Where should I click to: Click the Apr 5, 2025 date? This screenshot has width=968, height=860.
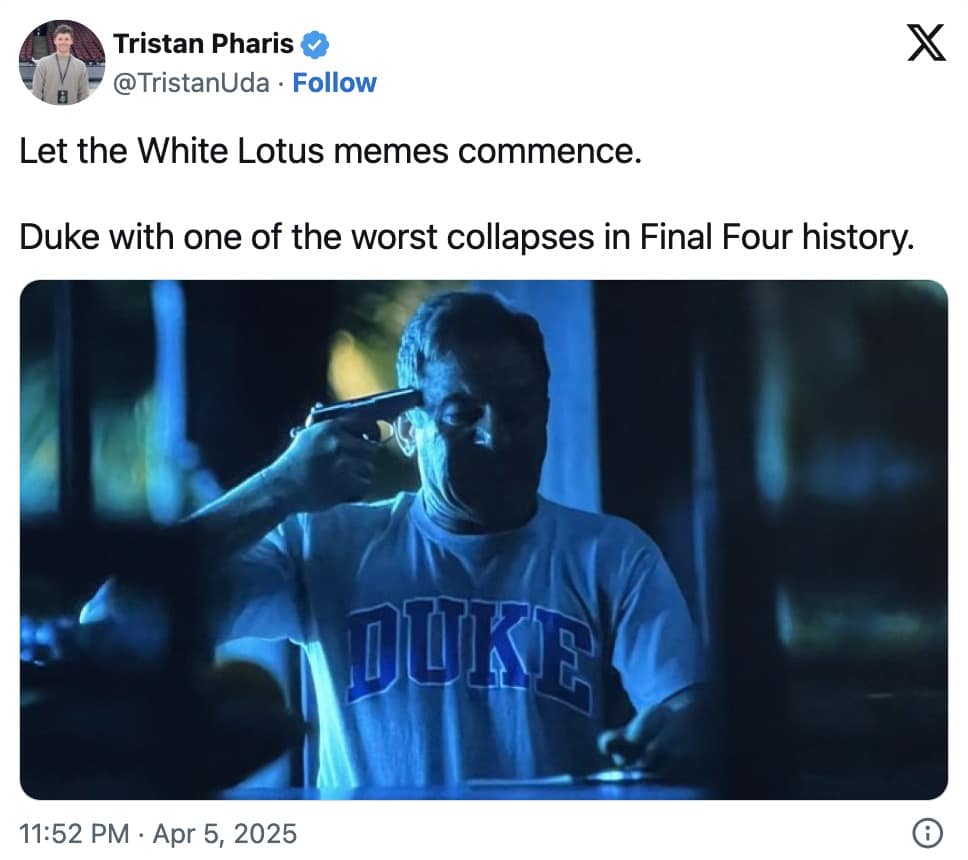(225, 833)
